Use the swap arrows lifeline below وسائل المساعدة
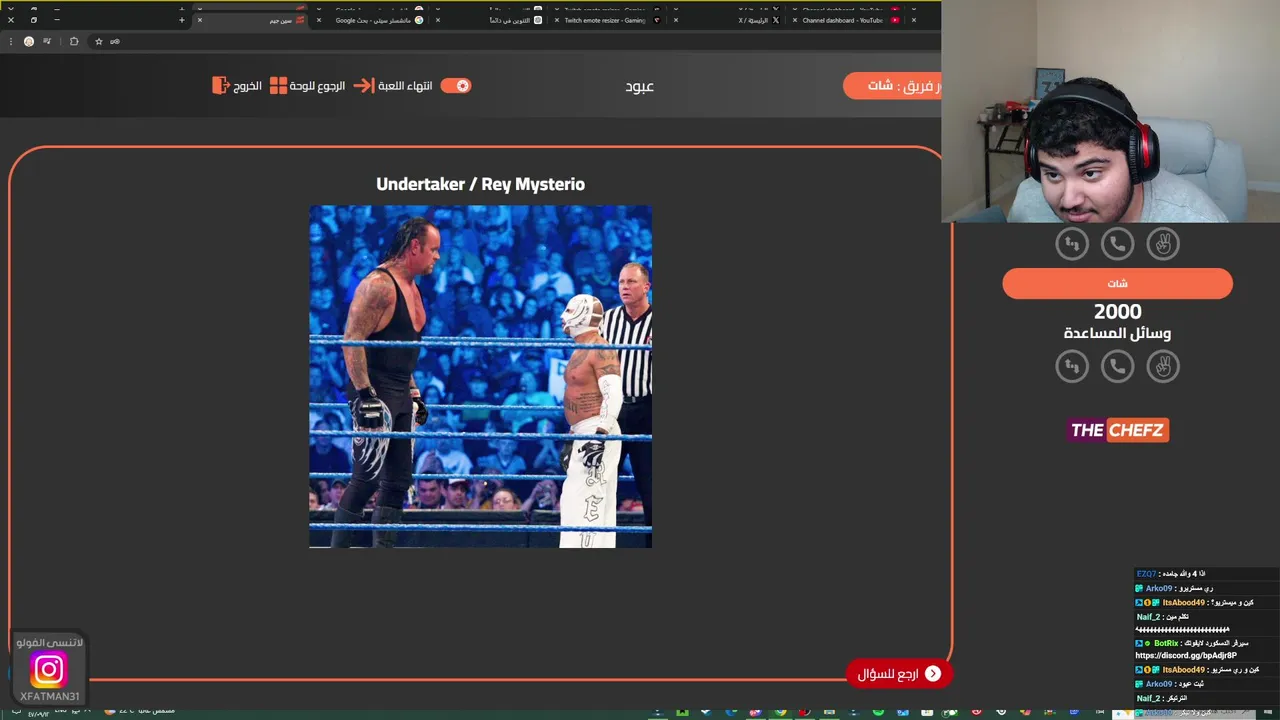The width and height of the screenshot is (1280, 720). pos(1072,366)
